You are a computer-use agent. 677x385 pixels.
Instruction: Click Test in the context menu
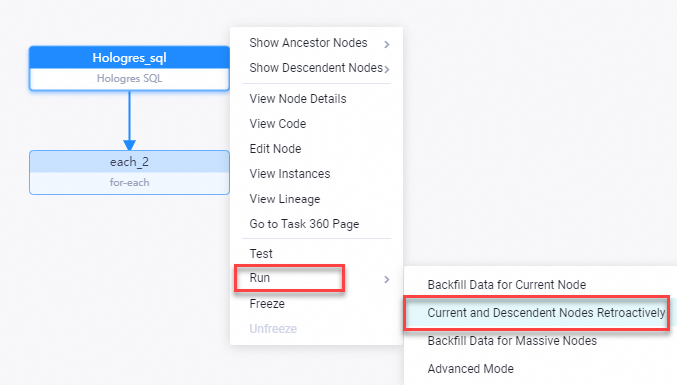(261, 253)
